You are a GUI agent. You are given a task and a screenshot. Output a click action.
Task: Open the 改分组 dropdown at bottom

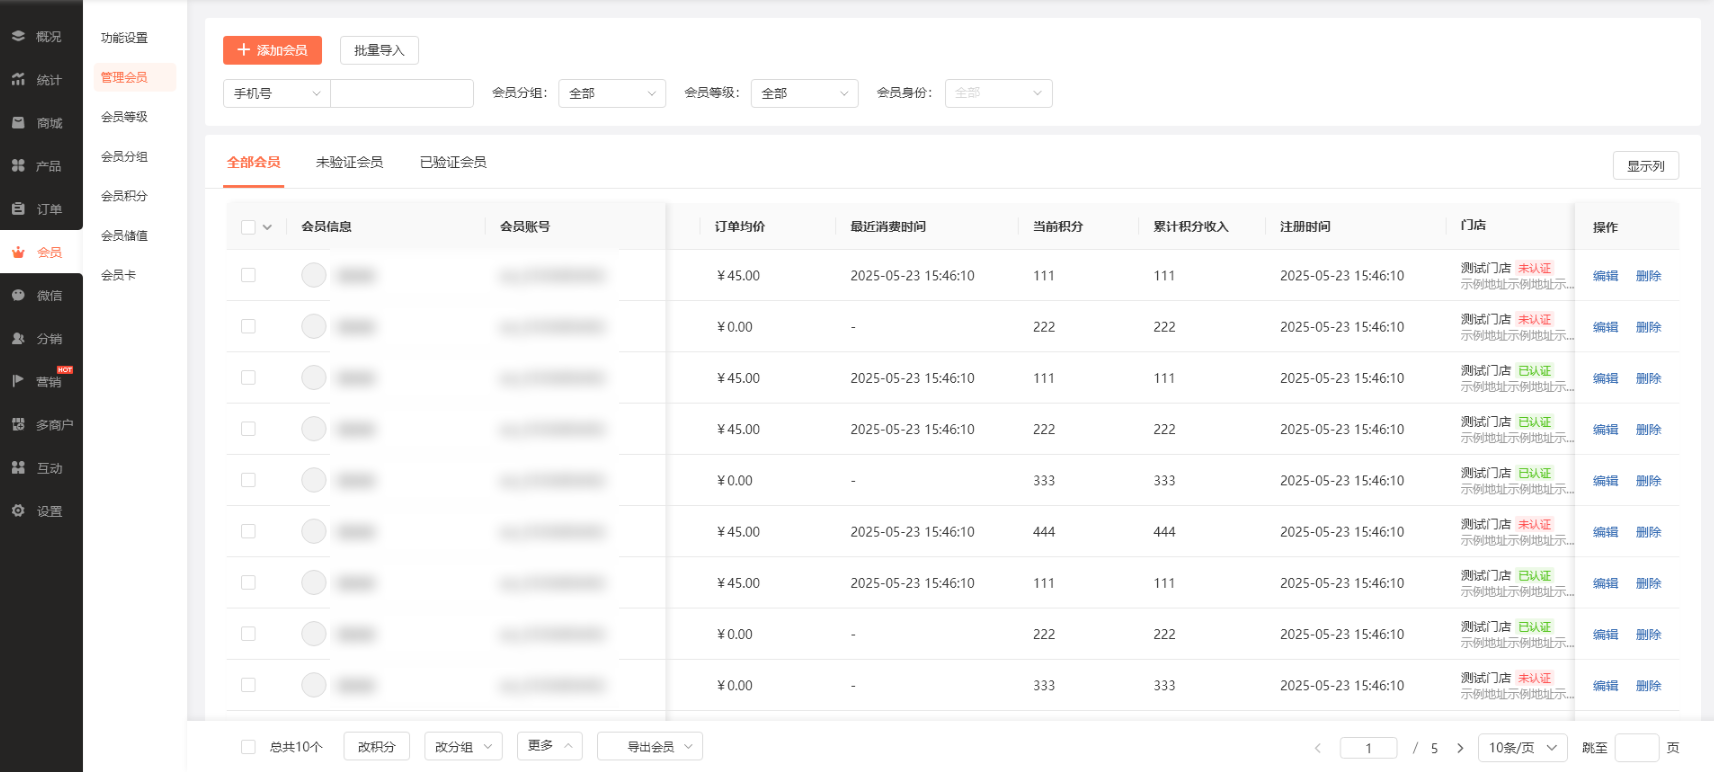pyautogui.click(x=463, y=747)
